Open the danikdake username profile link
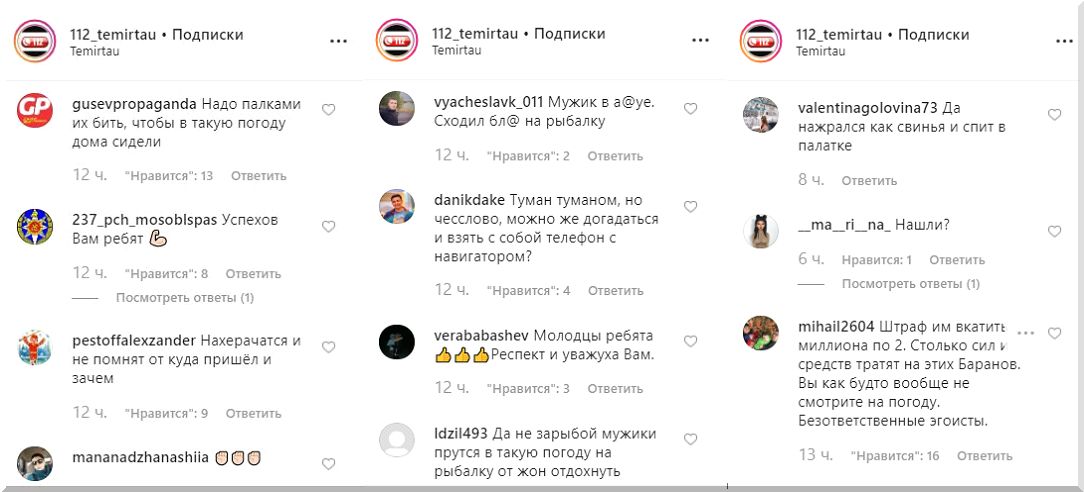Screen dimensions: 1084x492 click(469, 200)
